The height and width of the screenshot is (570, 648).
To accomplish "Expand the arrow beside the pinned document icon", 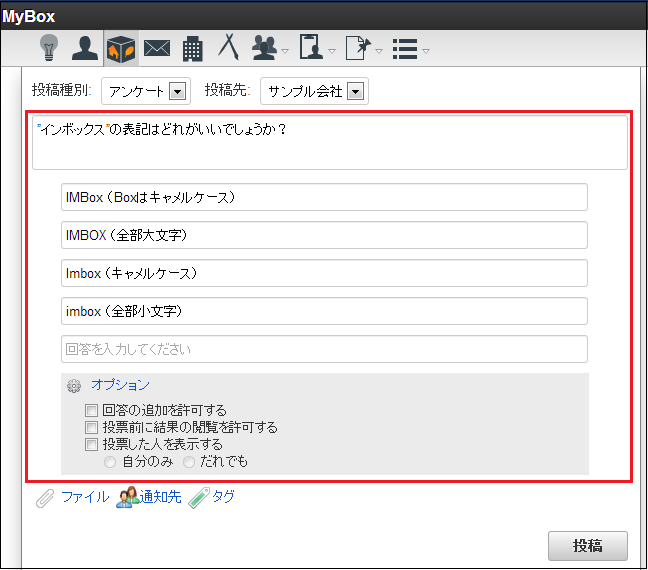I will 379,51.
